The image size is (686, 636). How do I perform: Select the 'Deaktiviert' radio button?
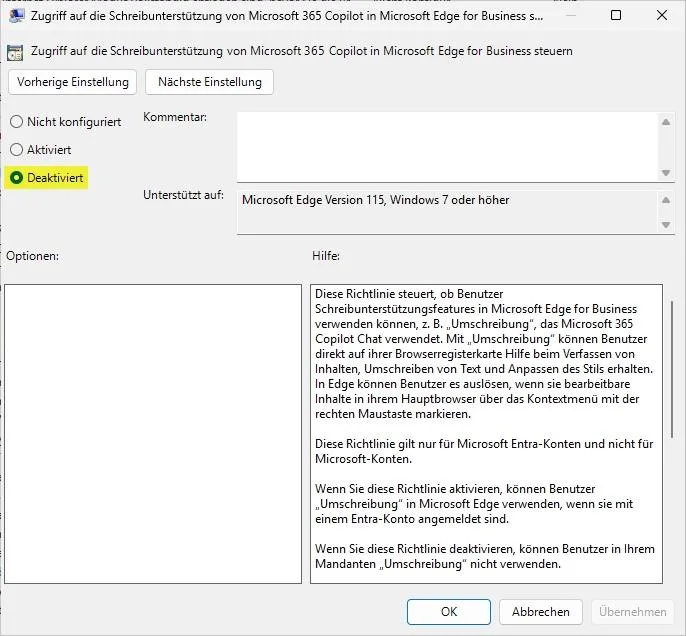point(16,178)
